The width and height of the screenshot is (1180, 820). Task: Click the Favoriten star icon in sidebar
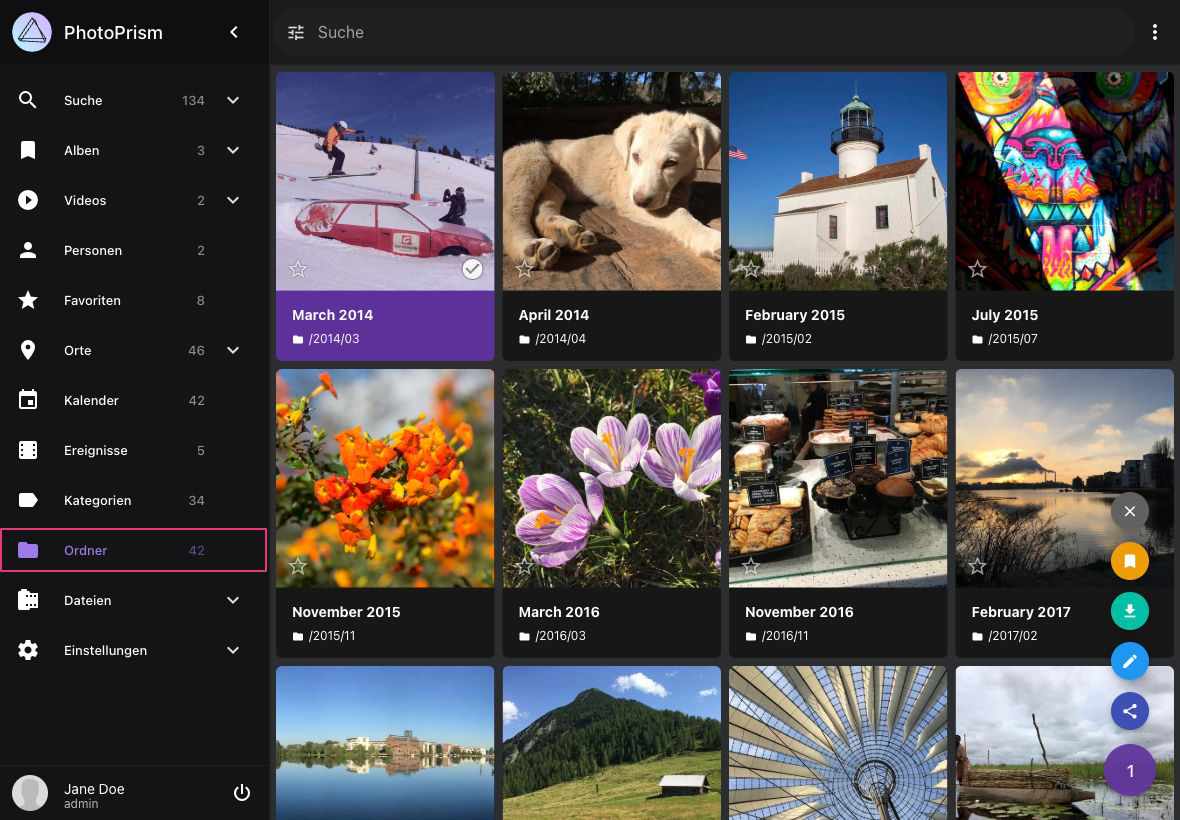(x=28, y=300)
